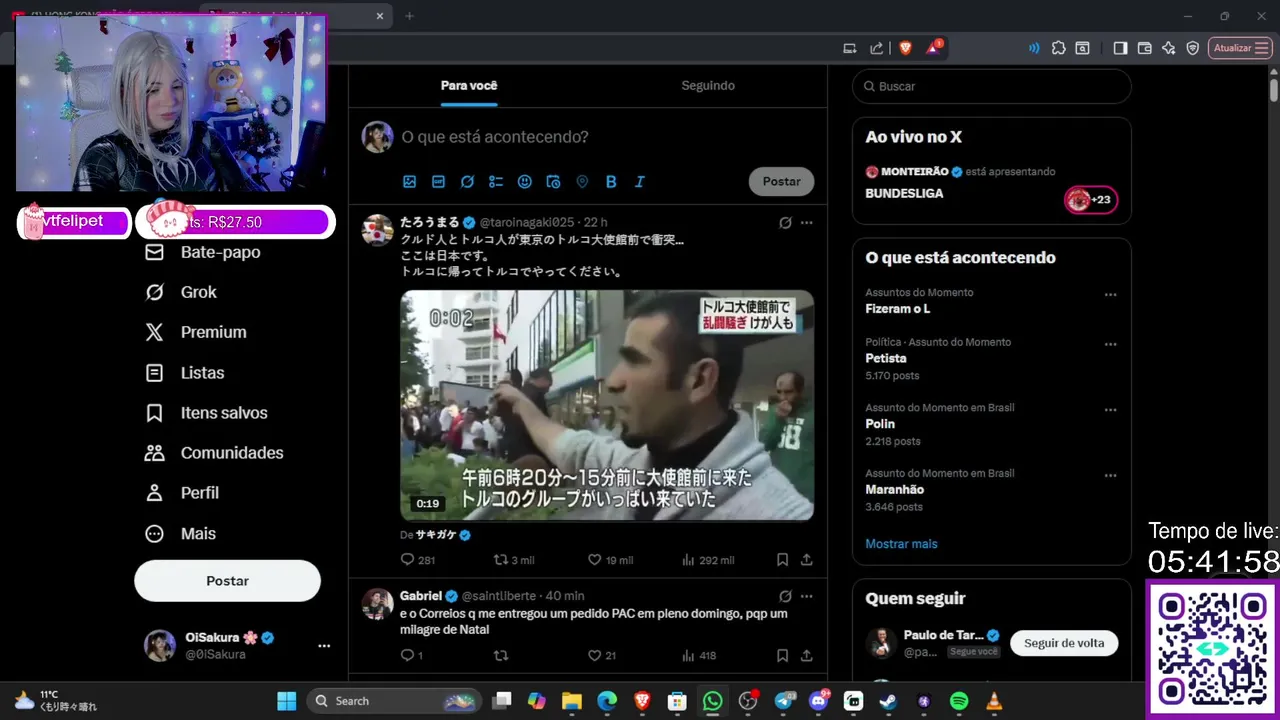Open more options on Gabriel's post
This screenshot has width=1280, height=720.
tap(807, 596)
